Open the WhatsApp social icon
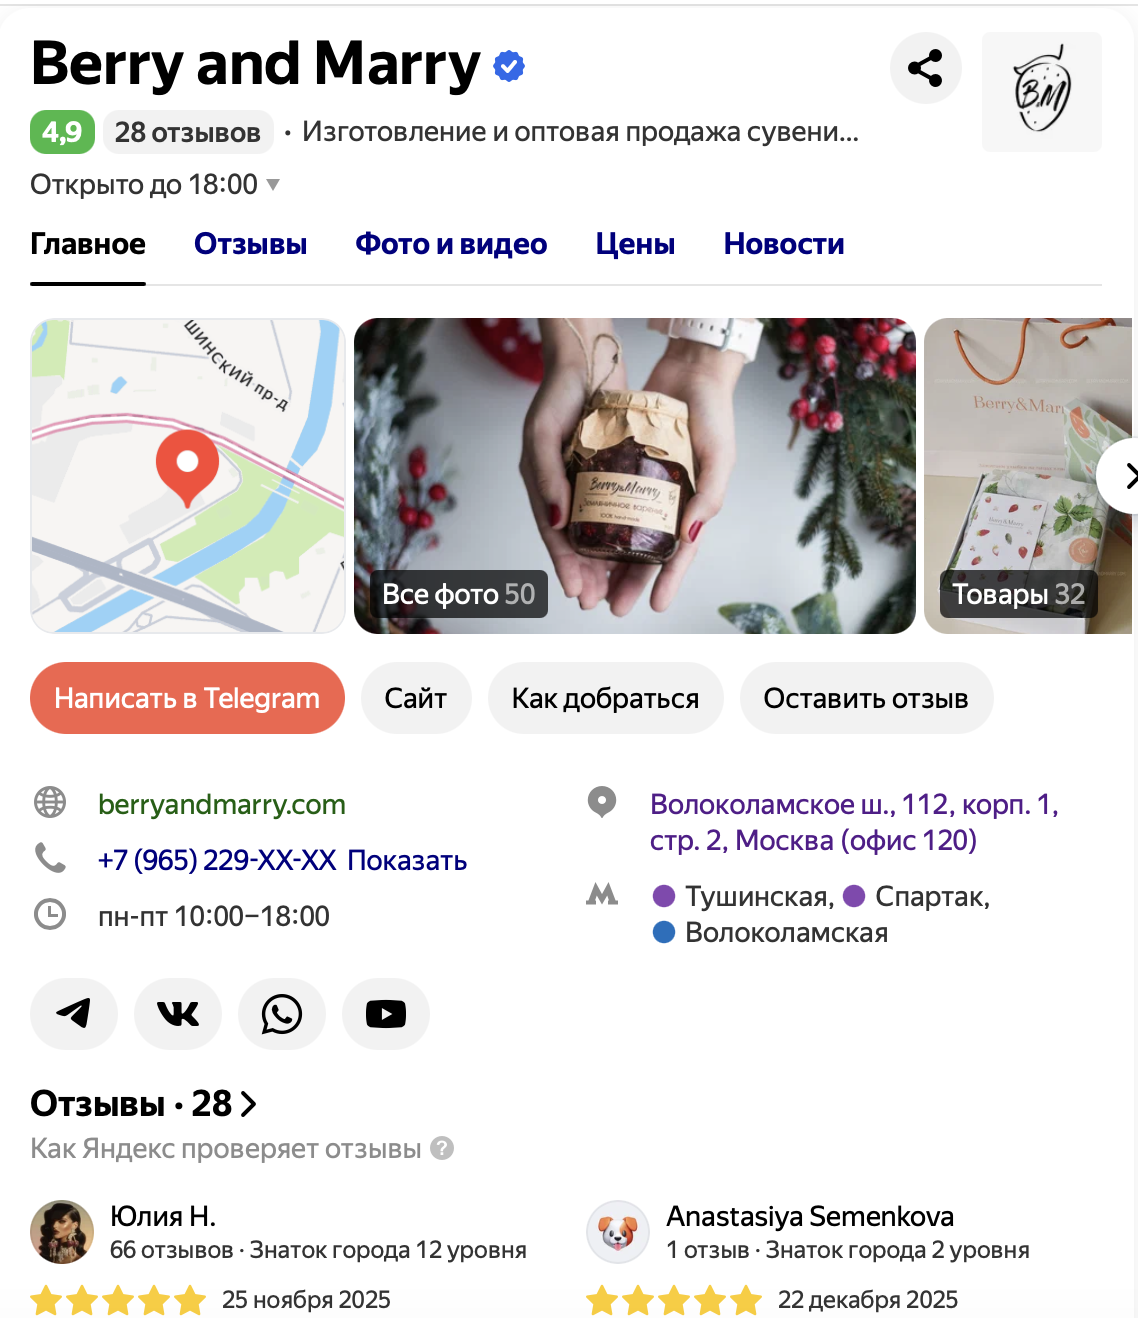This screenshot has height=1318, width=1138. (282, 1014)
